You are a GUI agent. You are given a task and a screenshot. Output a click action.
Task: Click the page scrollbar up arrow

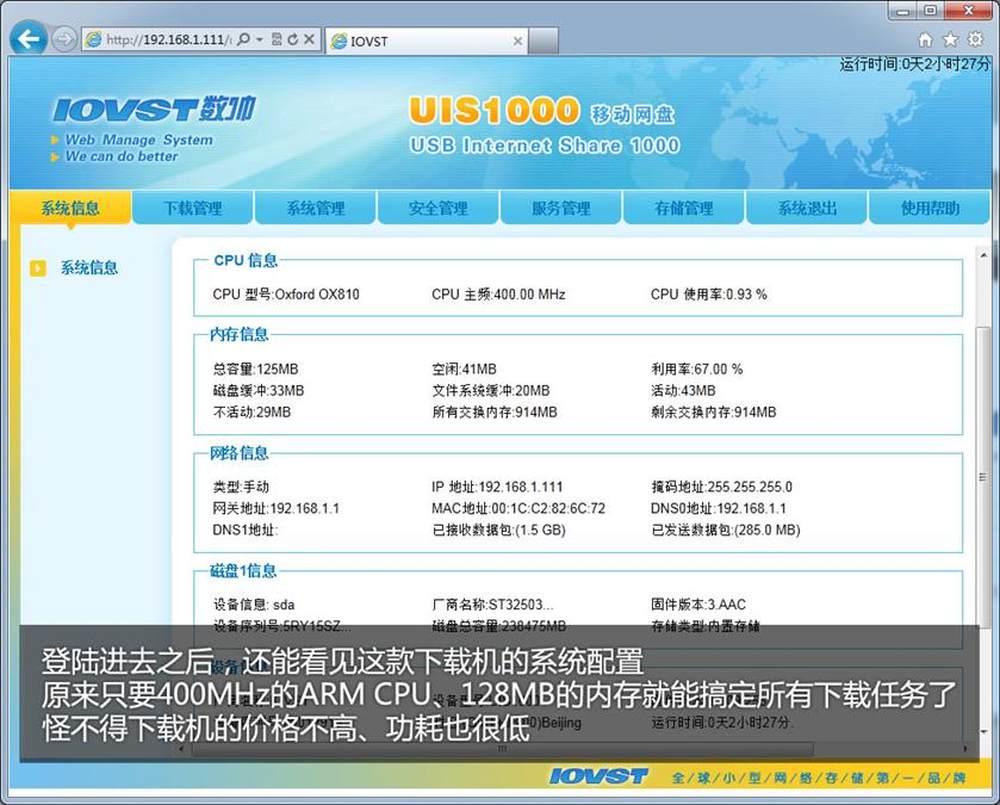point(983,256)
